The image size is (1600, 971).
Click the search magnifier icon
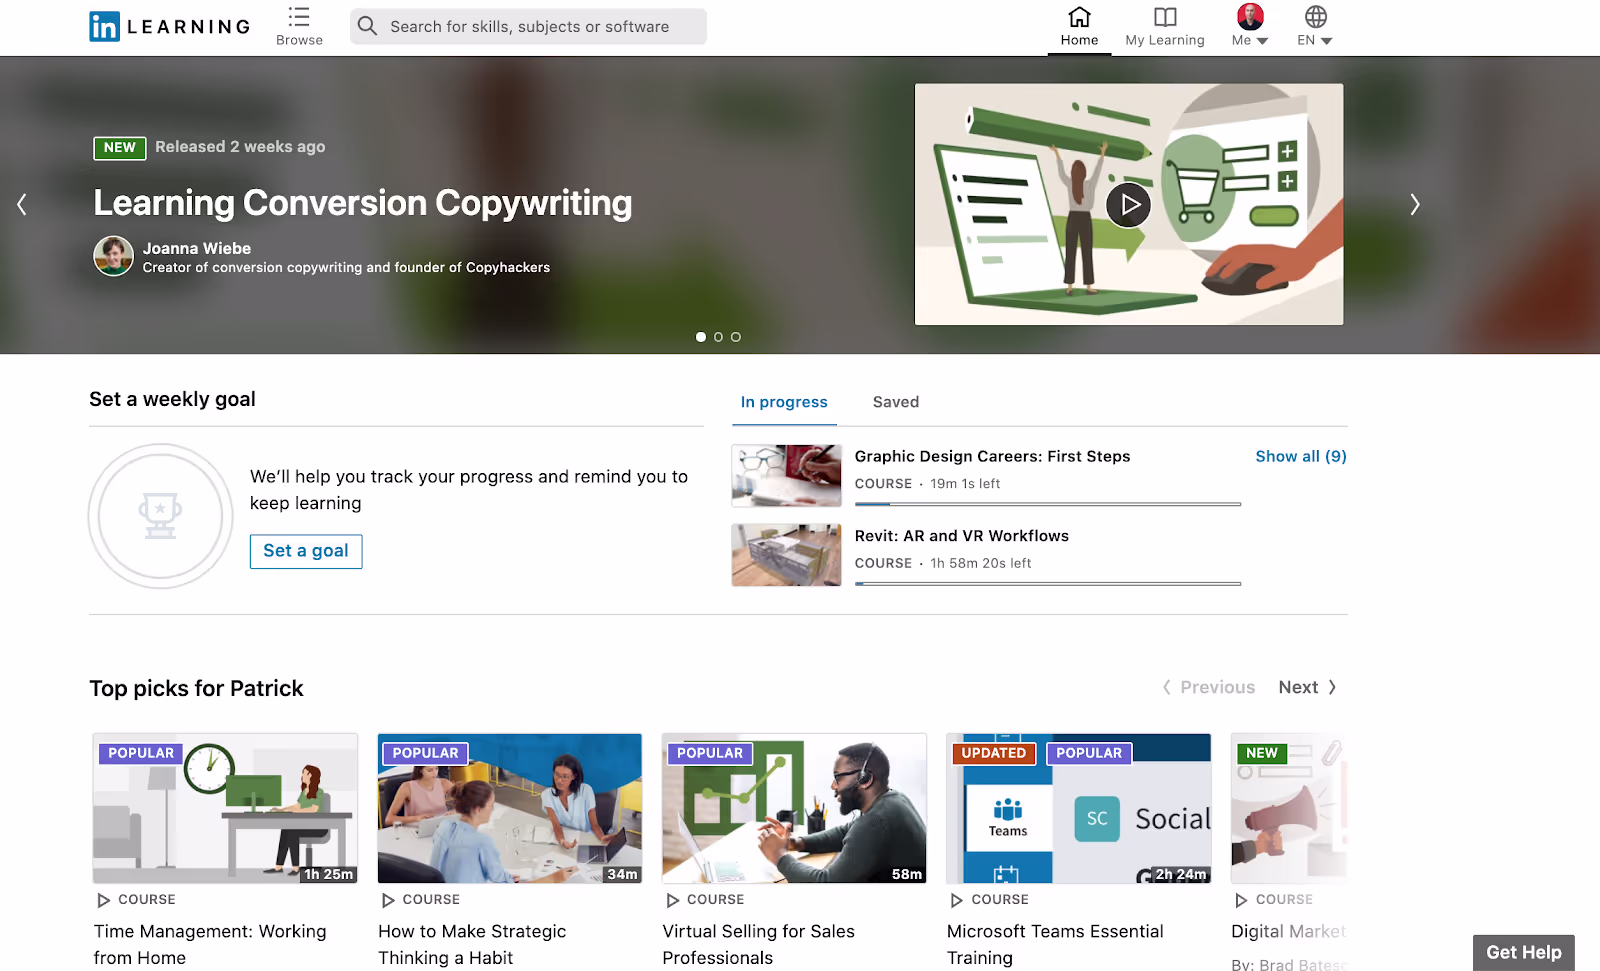pos(368,26)
